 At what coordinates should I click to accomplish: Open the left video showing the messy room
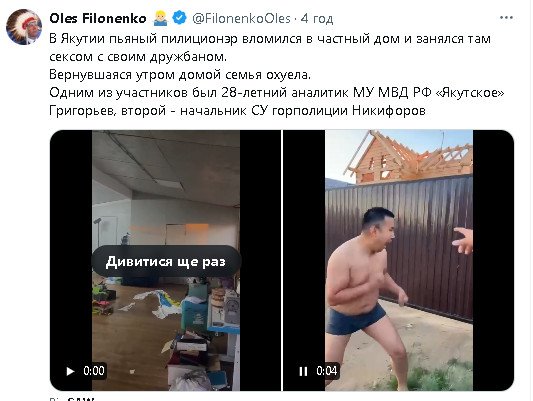pyautogui.click(x=165, y=260)
